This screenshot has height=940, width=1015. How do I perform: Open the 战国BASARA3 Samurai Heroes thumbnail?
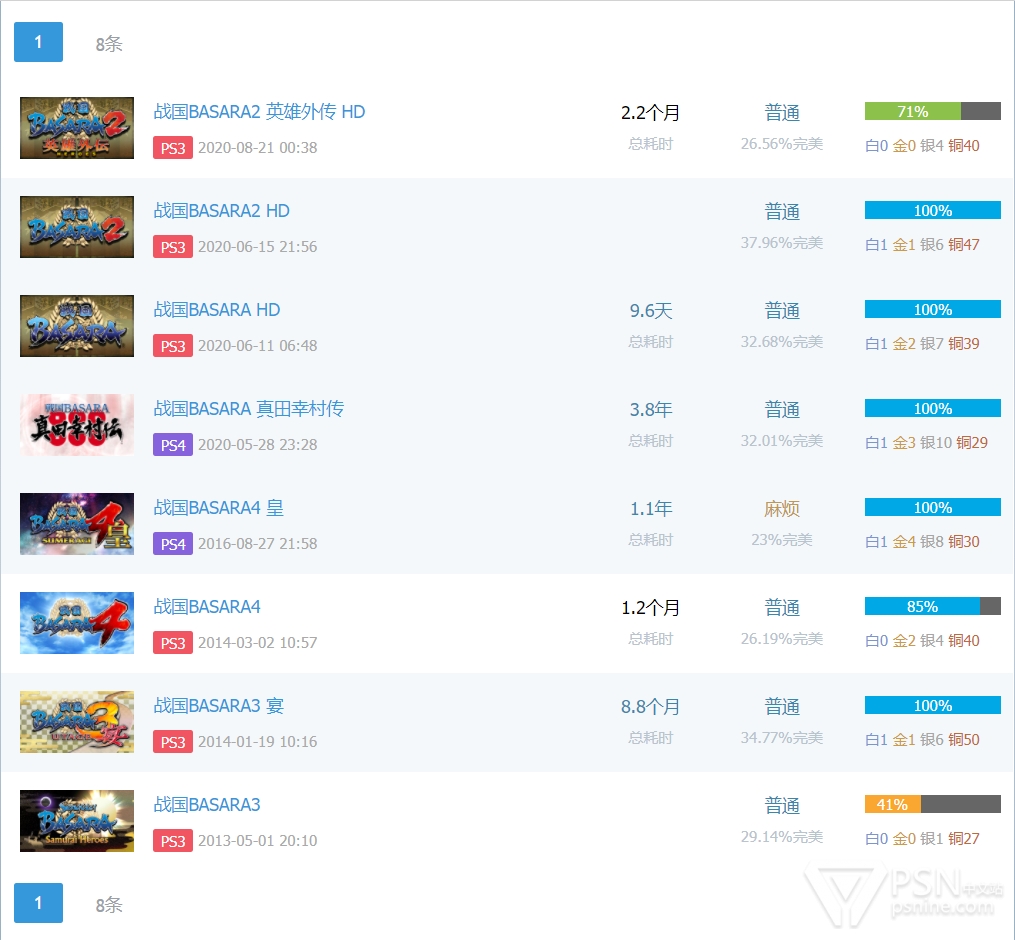(77, 821)
